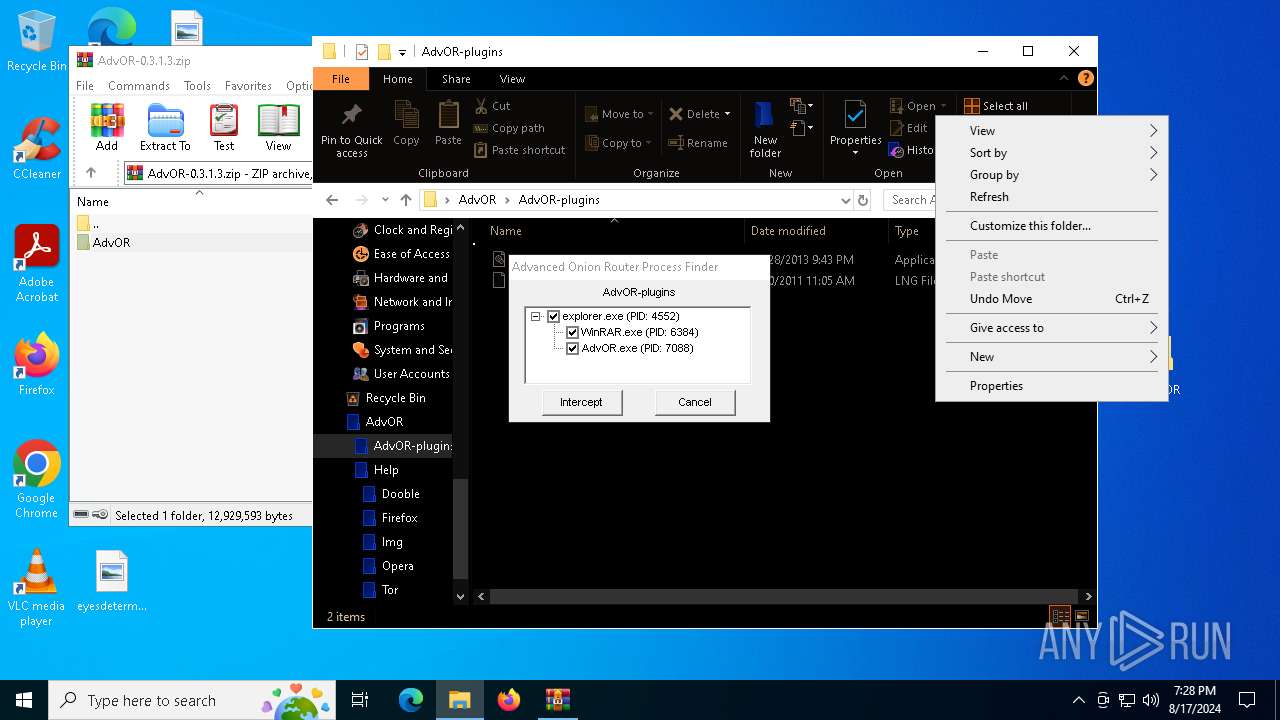This screenshot has width=1280, height=720.
Task: Click the WinRAR Extract To icon
Action: click(165, 127)
